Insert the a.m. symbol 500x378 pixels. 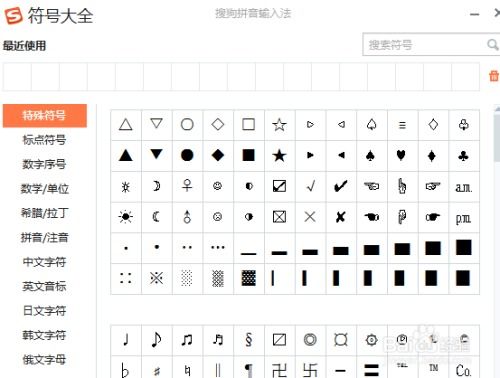coord(464,187)
